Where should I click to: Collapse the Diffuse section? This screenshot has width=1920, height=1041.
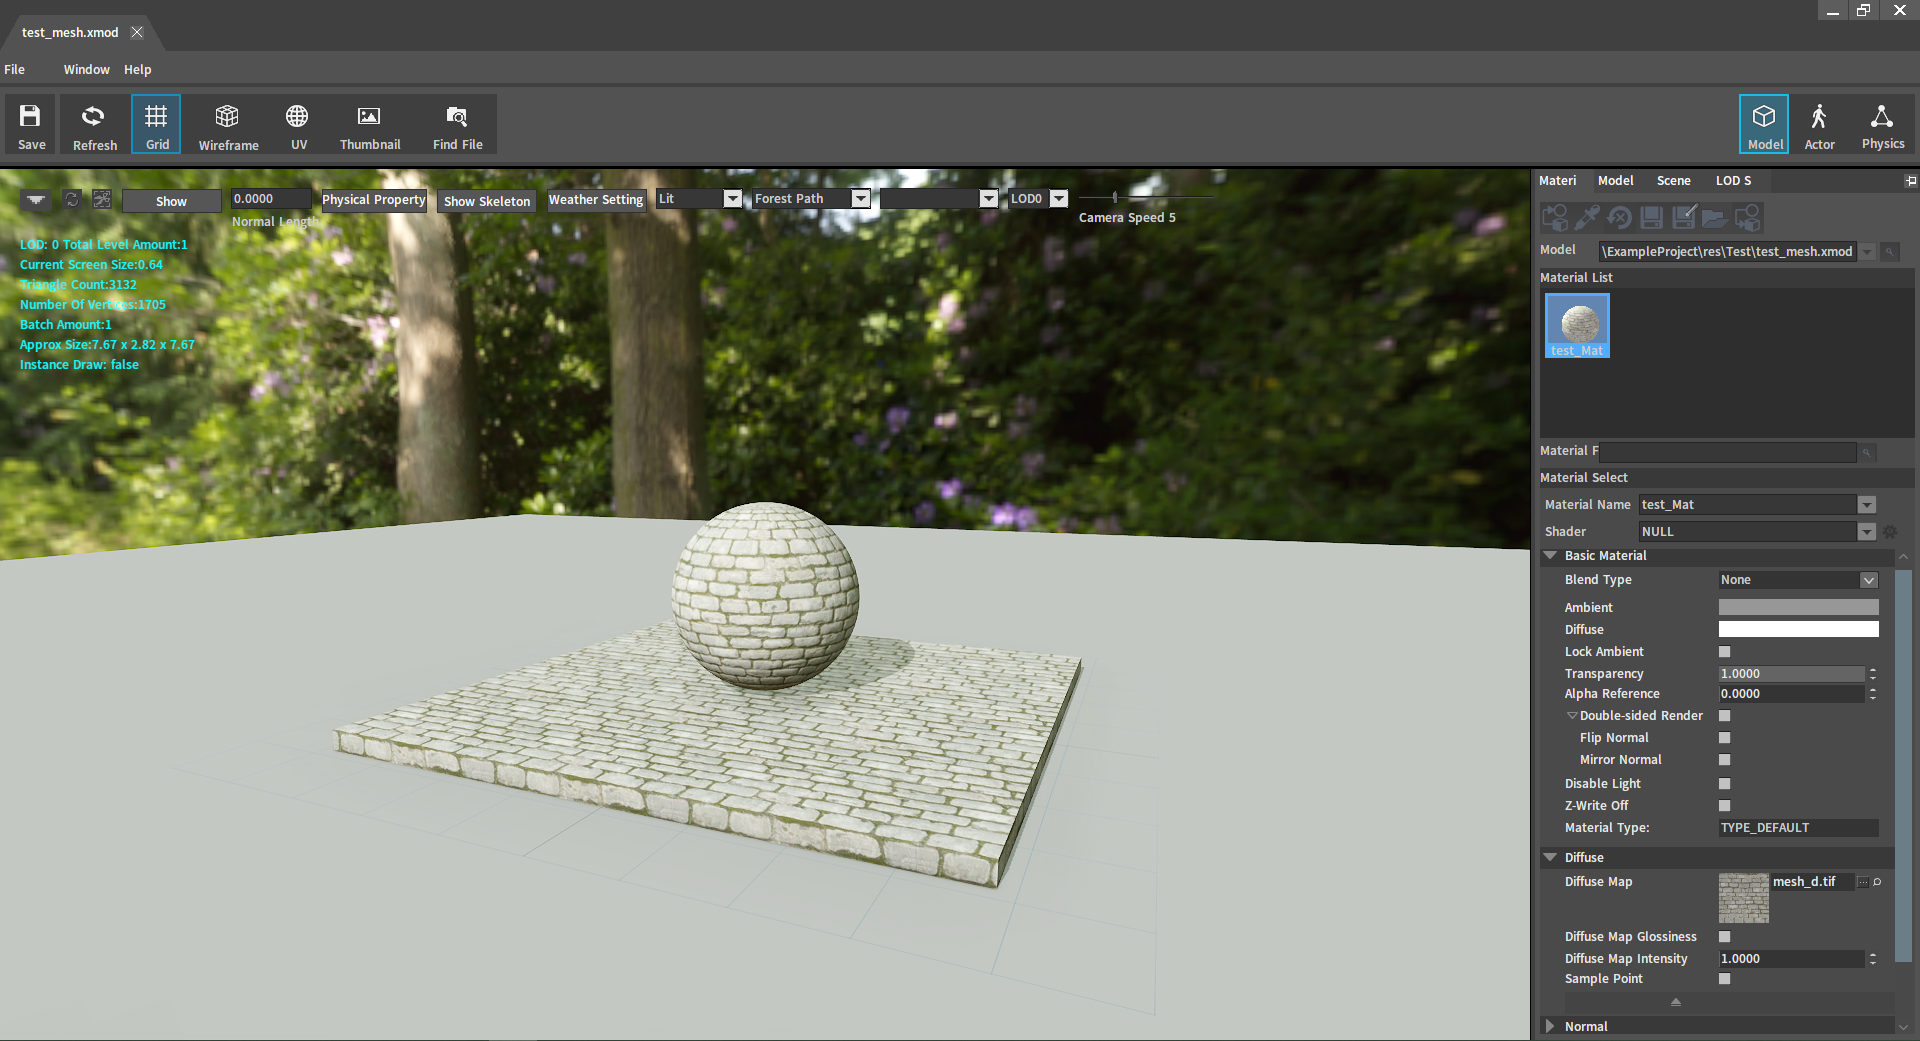pos(1550,858)
